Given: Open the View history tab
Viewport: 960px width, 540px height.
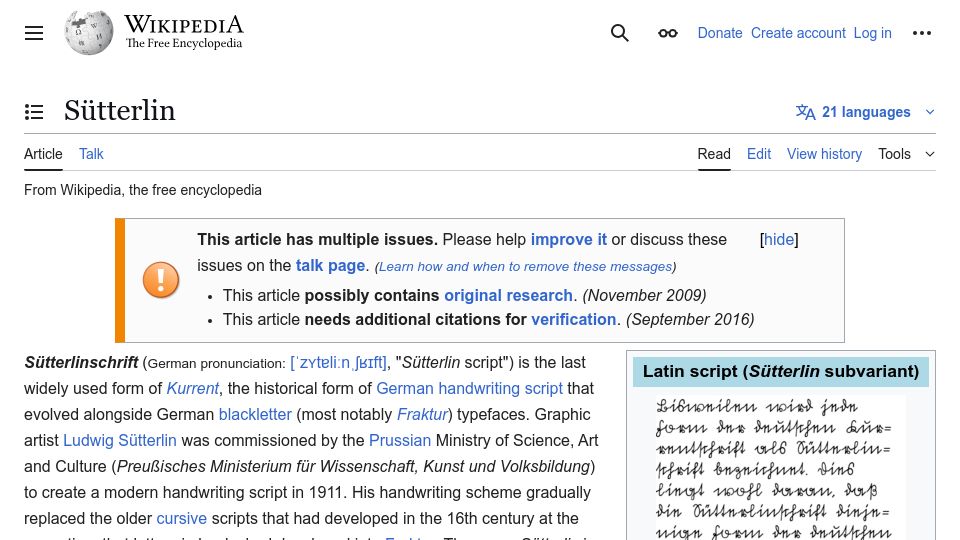Looking at the screenshot, I should pyautogui.click(x=824, y=154).
